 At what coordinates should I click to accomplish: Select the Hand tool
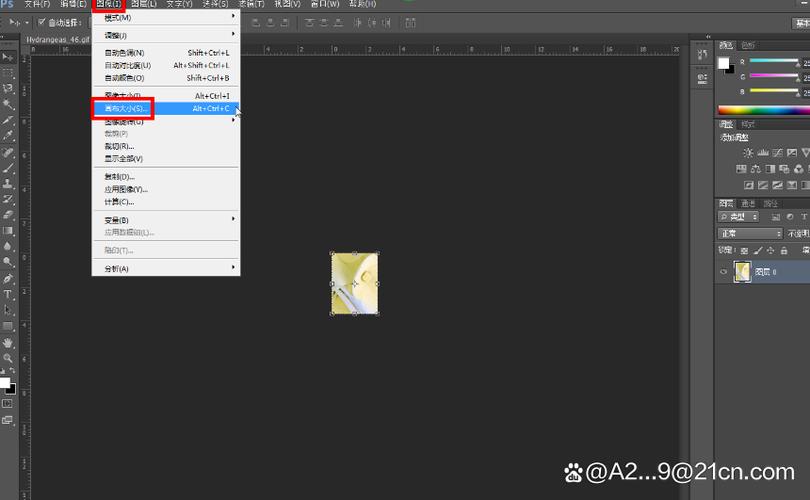coord(8,342)
